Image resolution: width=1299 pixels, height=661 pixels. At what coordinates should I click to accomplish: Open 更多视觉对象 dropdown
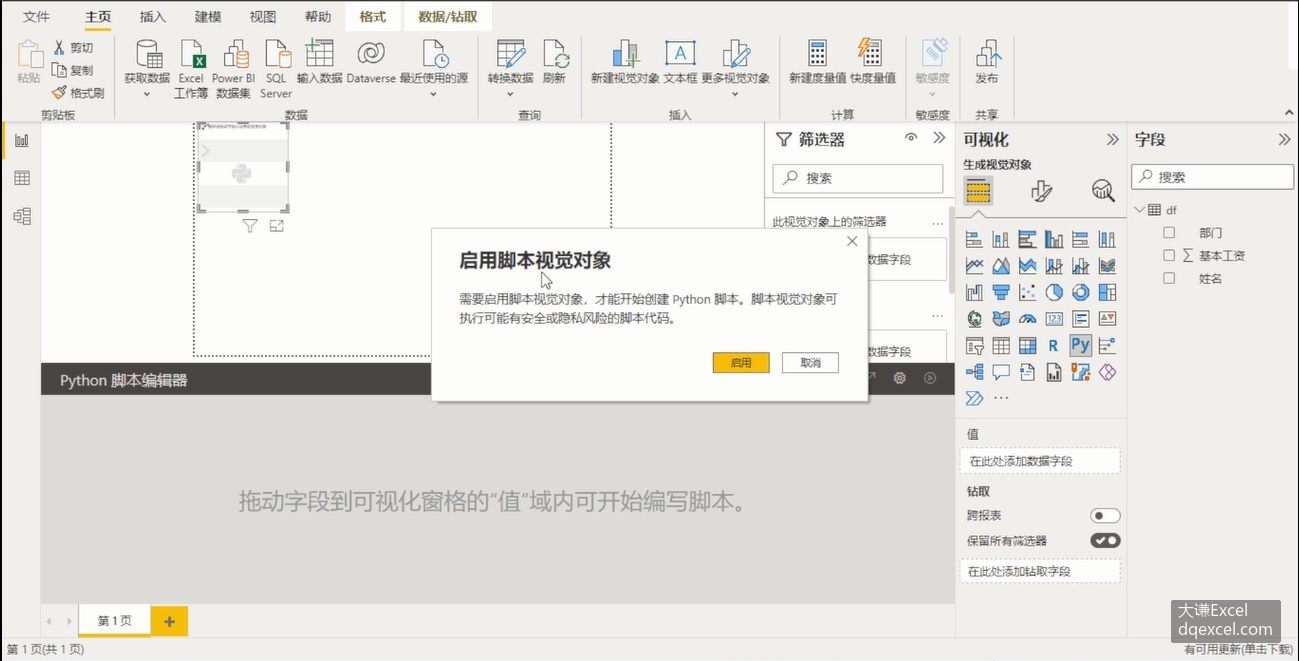pyautogui.click(x=735, y=95)
